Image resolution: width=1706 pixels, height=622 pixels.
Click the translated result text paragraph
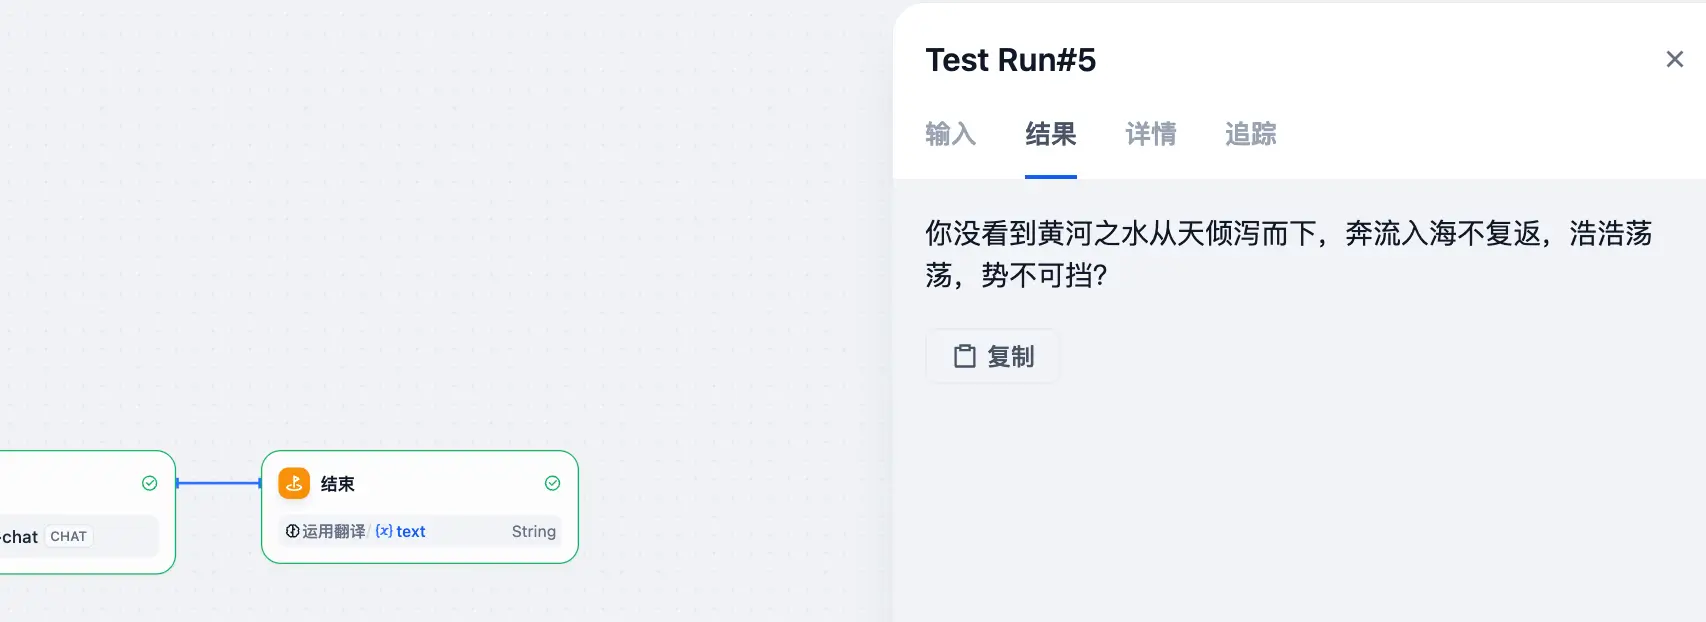click(1288, 254)
